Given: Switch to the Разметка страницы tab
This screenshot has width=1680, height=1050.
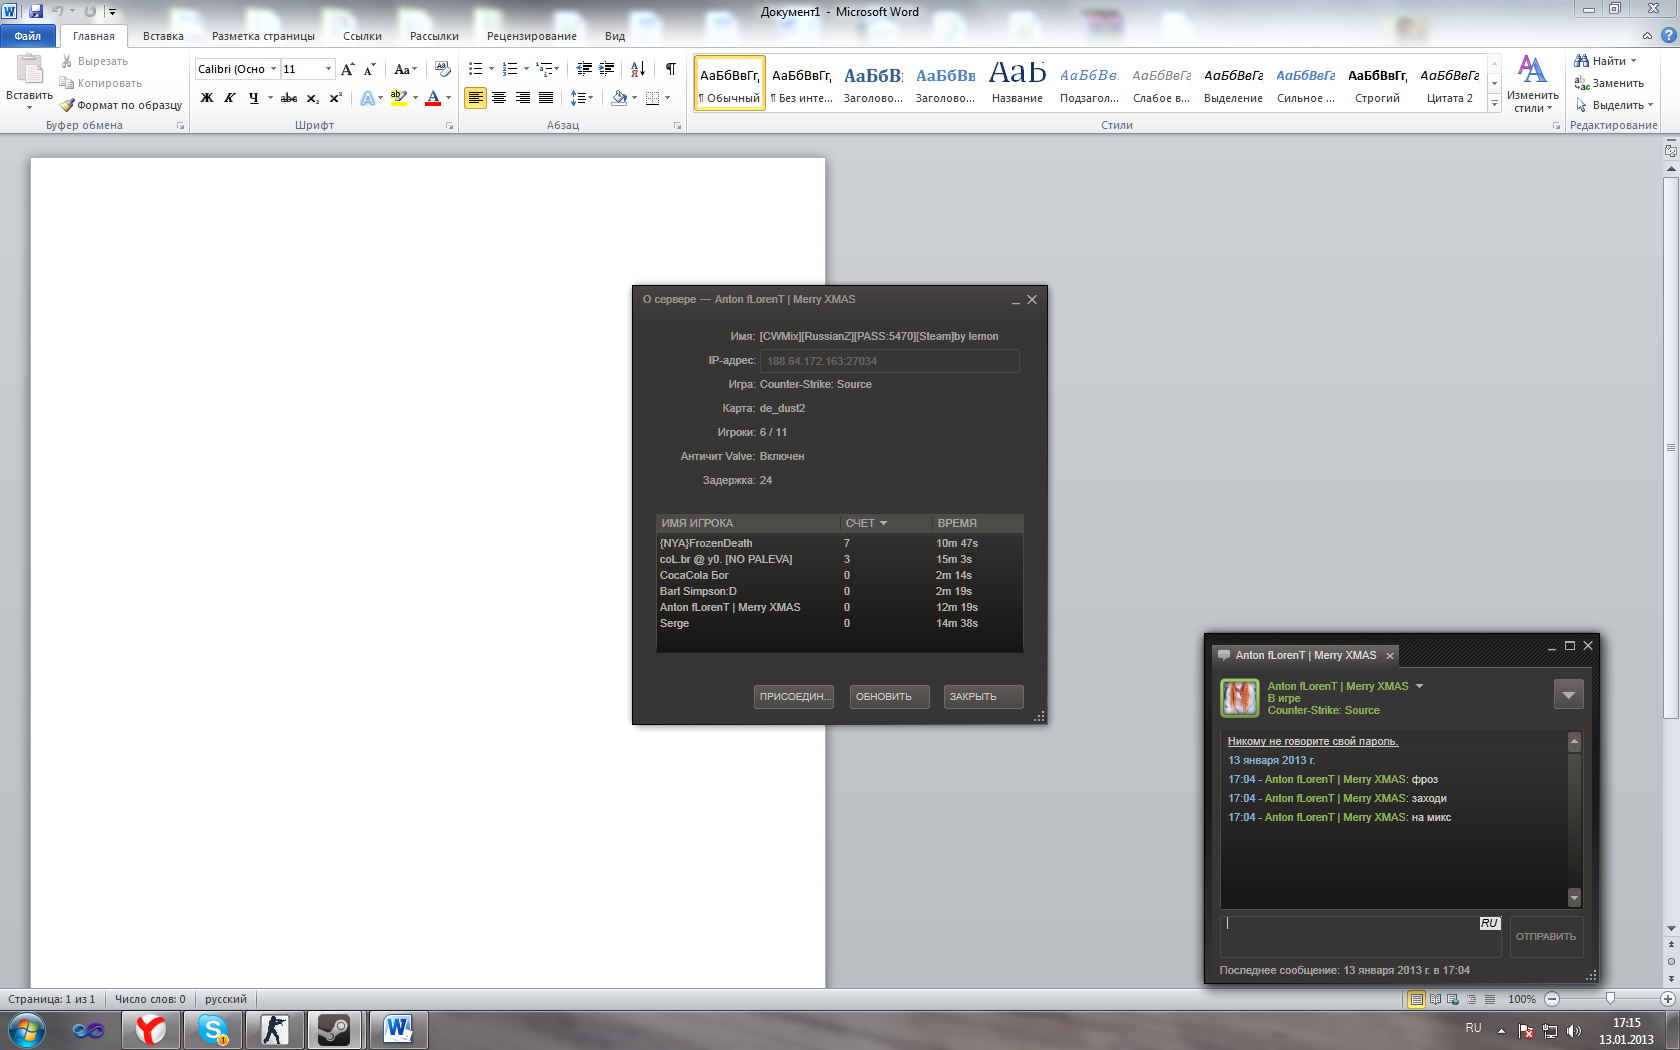Looking at the screenshot, I should (x=263, y=36).
